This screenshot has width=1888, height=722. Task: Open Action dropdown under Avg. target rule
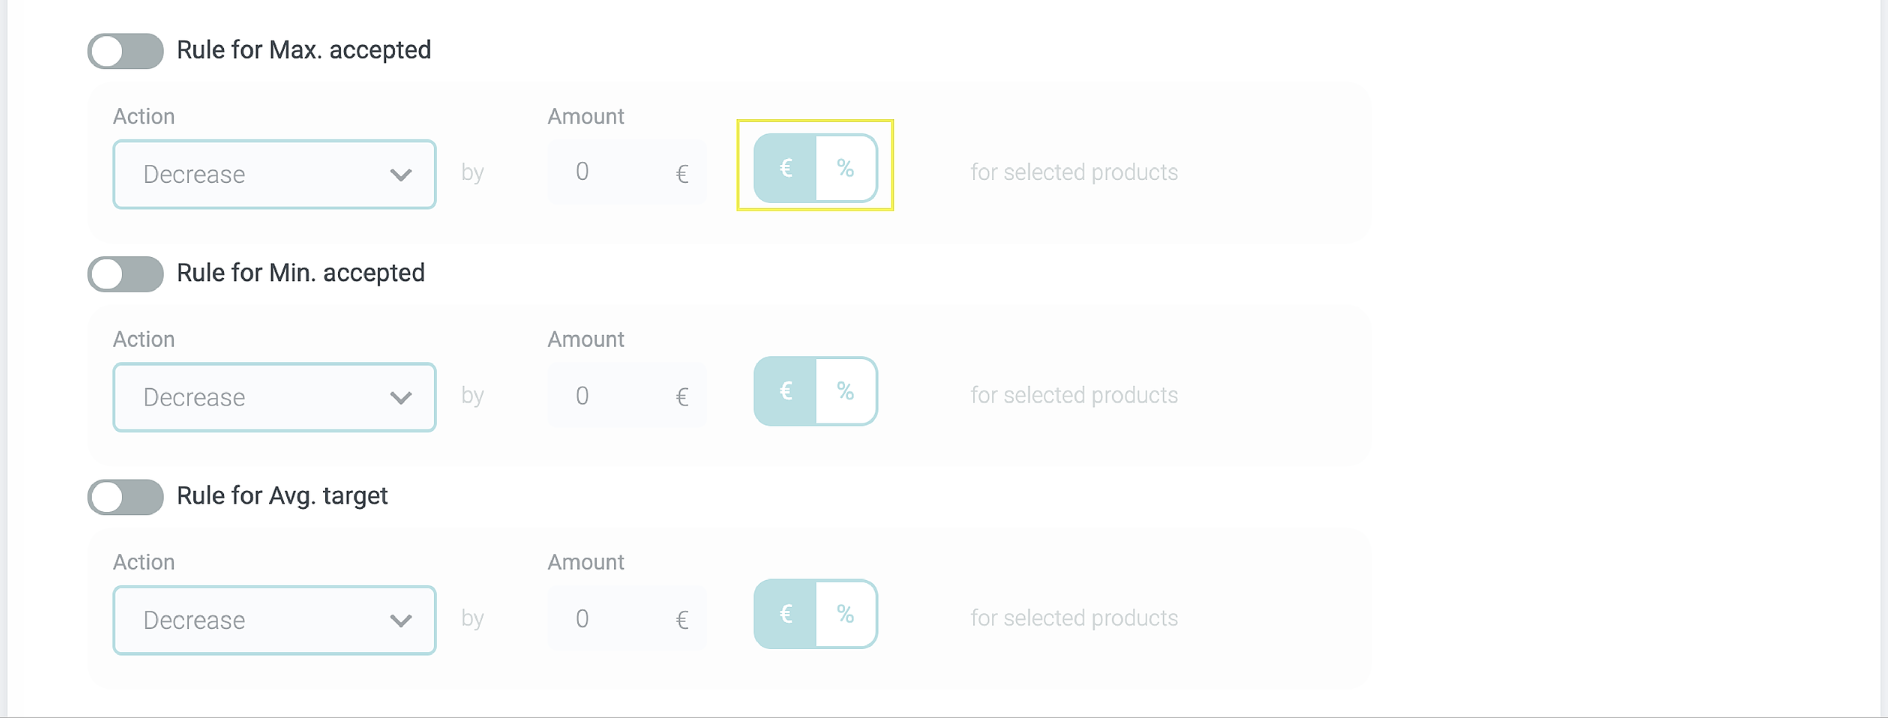pos(274,621)
